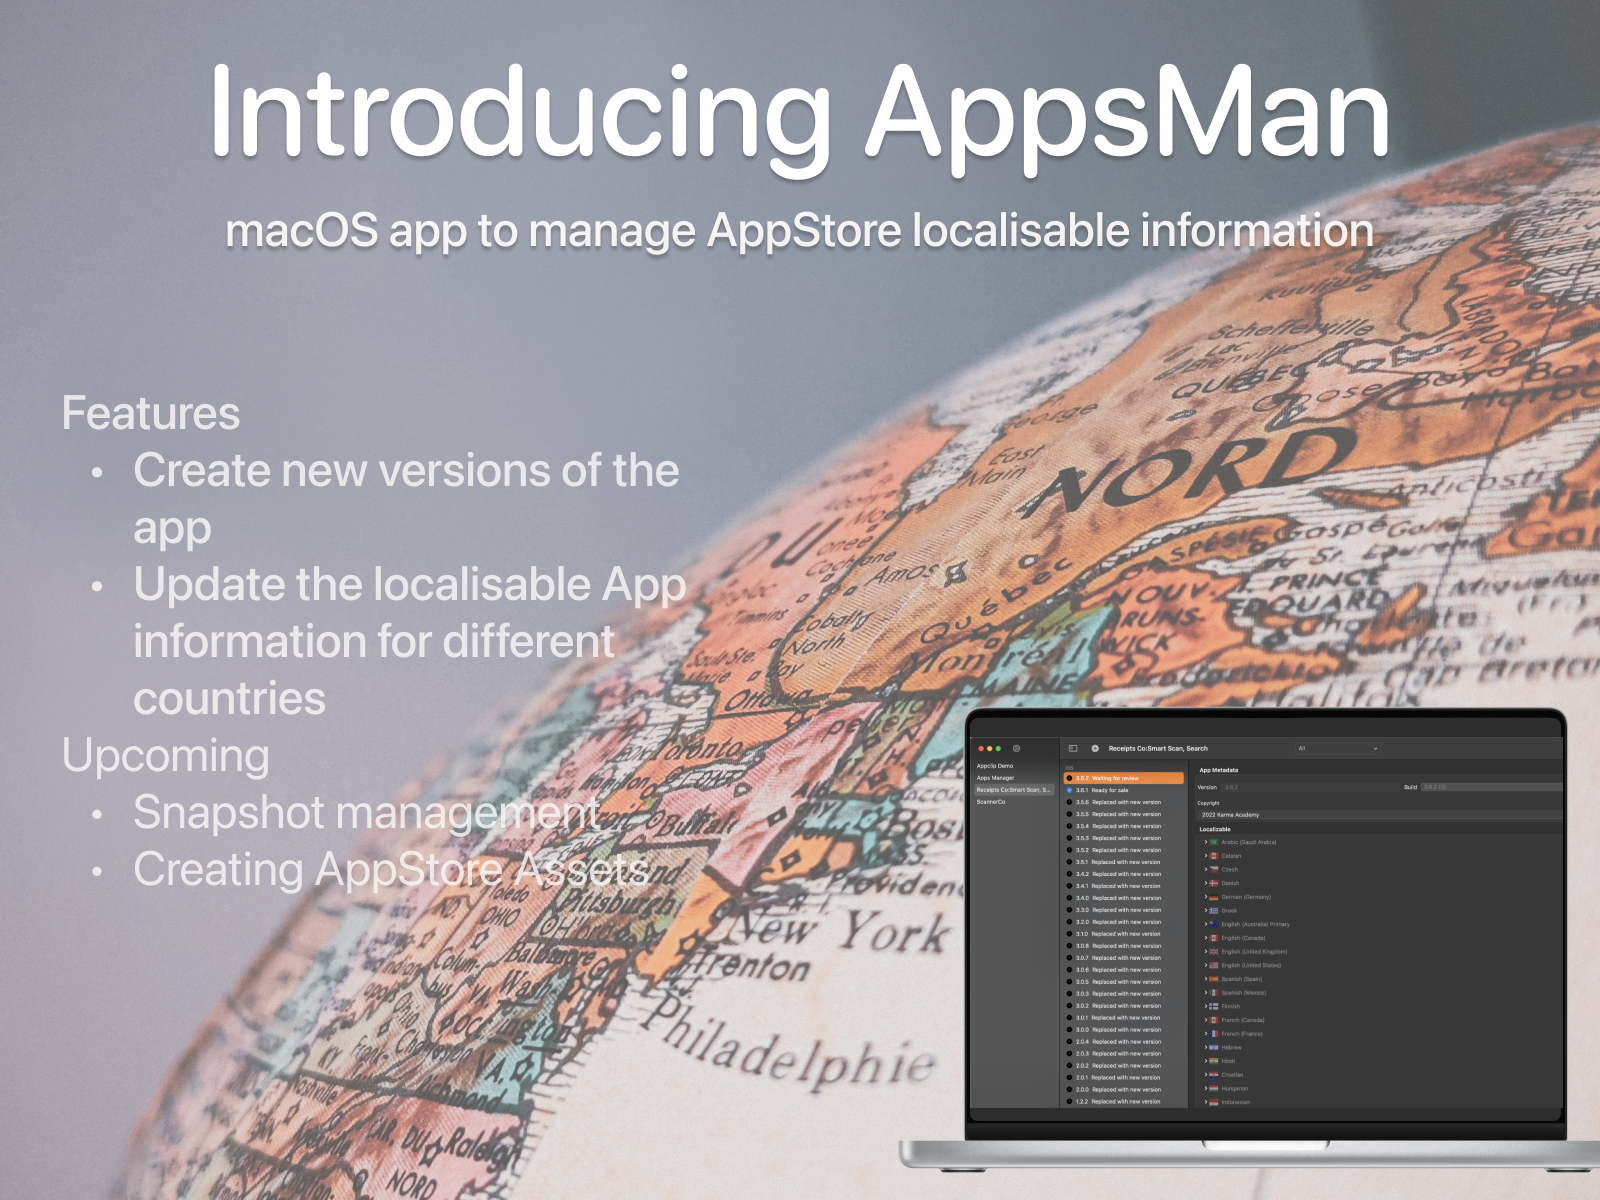This screenshot has height=1200, width=1600.
Task: Open the settings icon beside the traffic lights
Action: pos(1016,748)
